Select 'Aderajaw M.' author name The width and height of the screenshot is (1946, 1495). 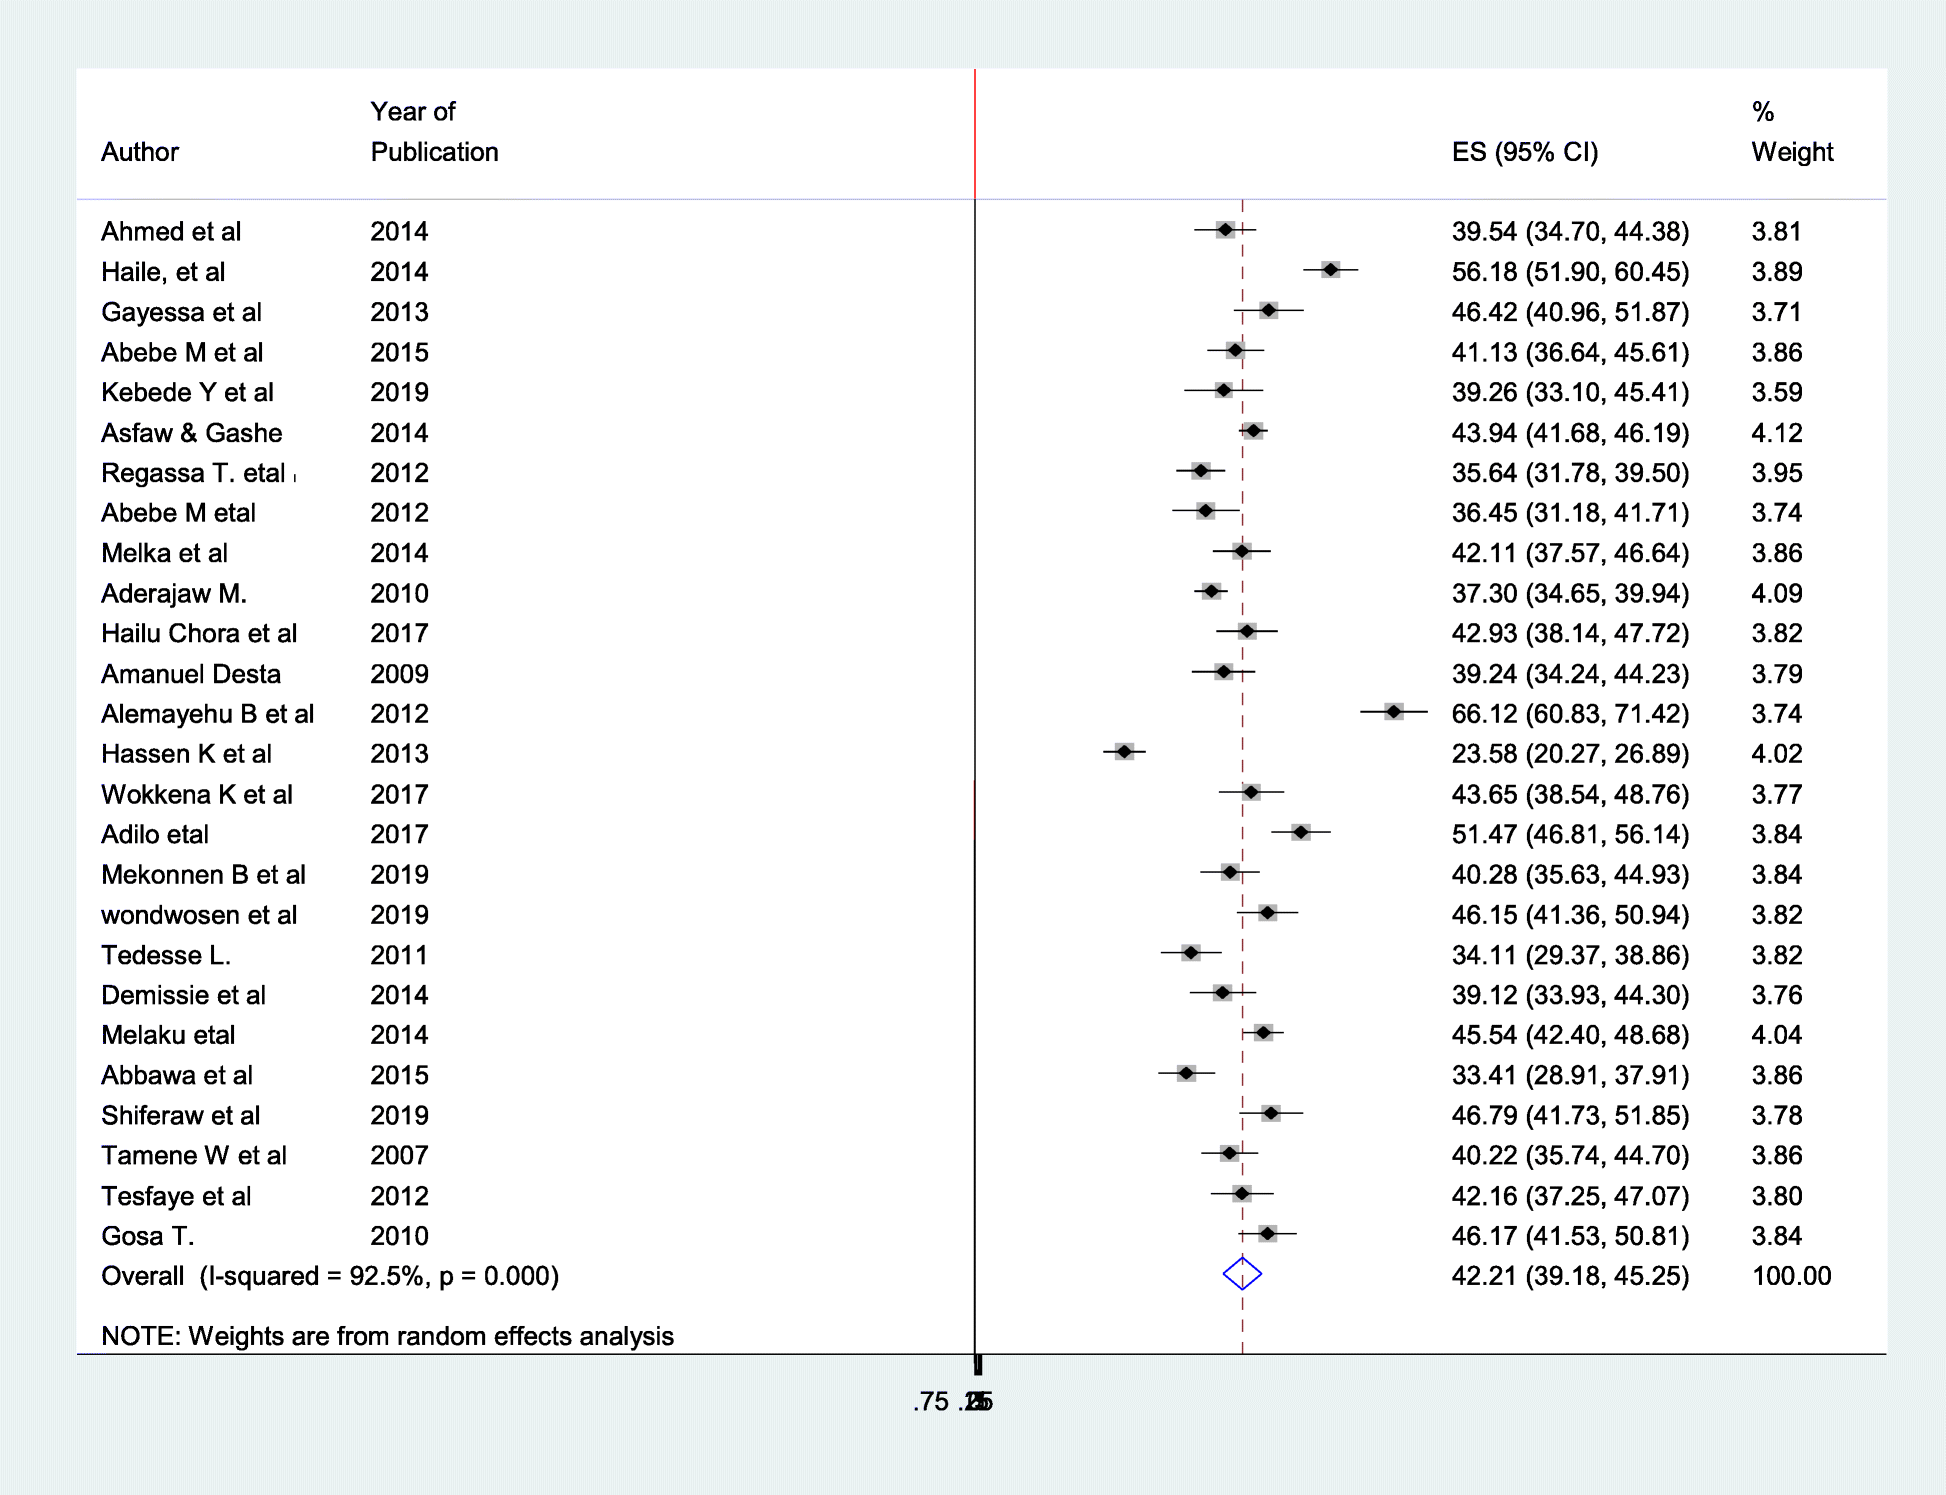(x=174, y=594)
